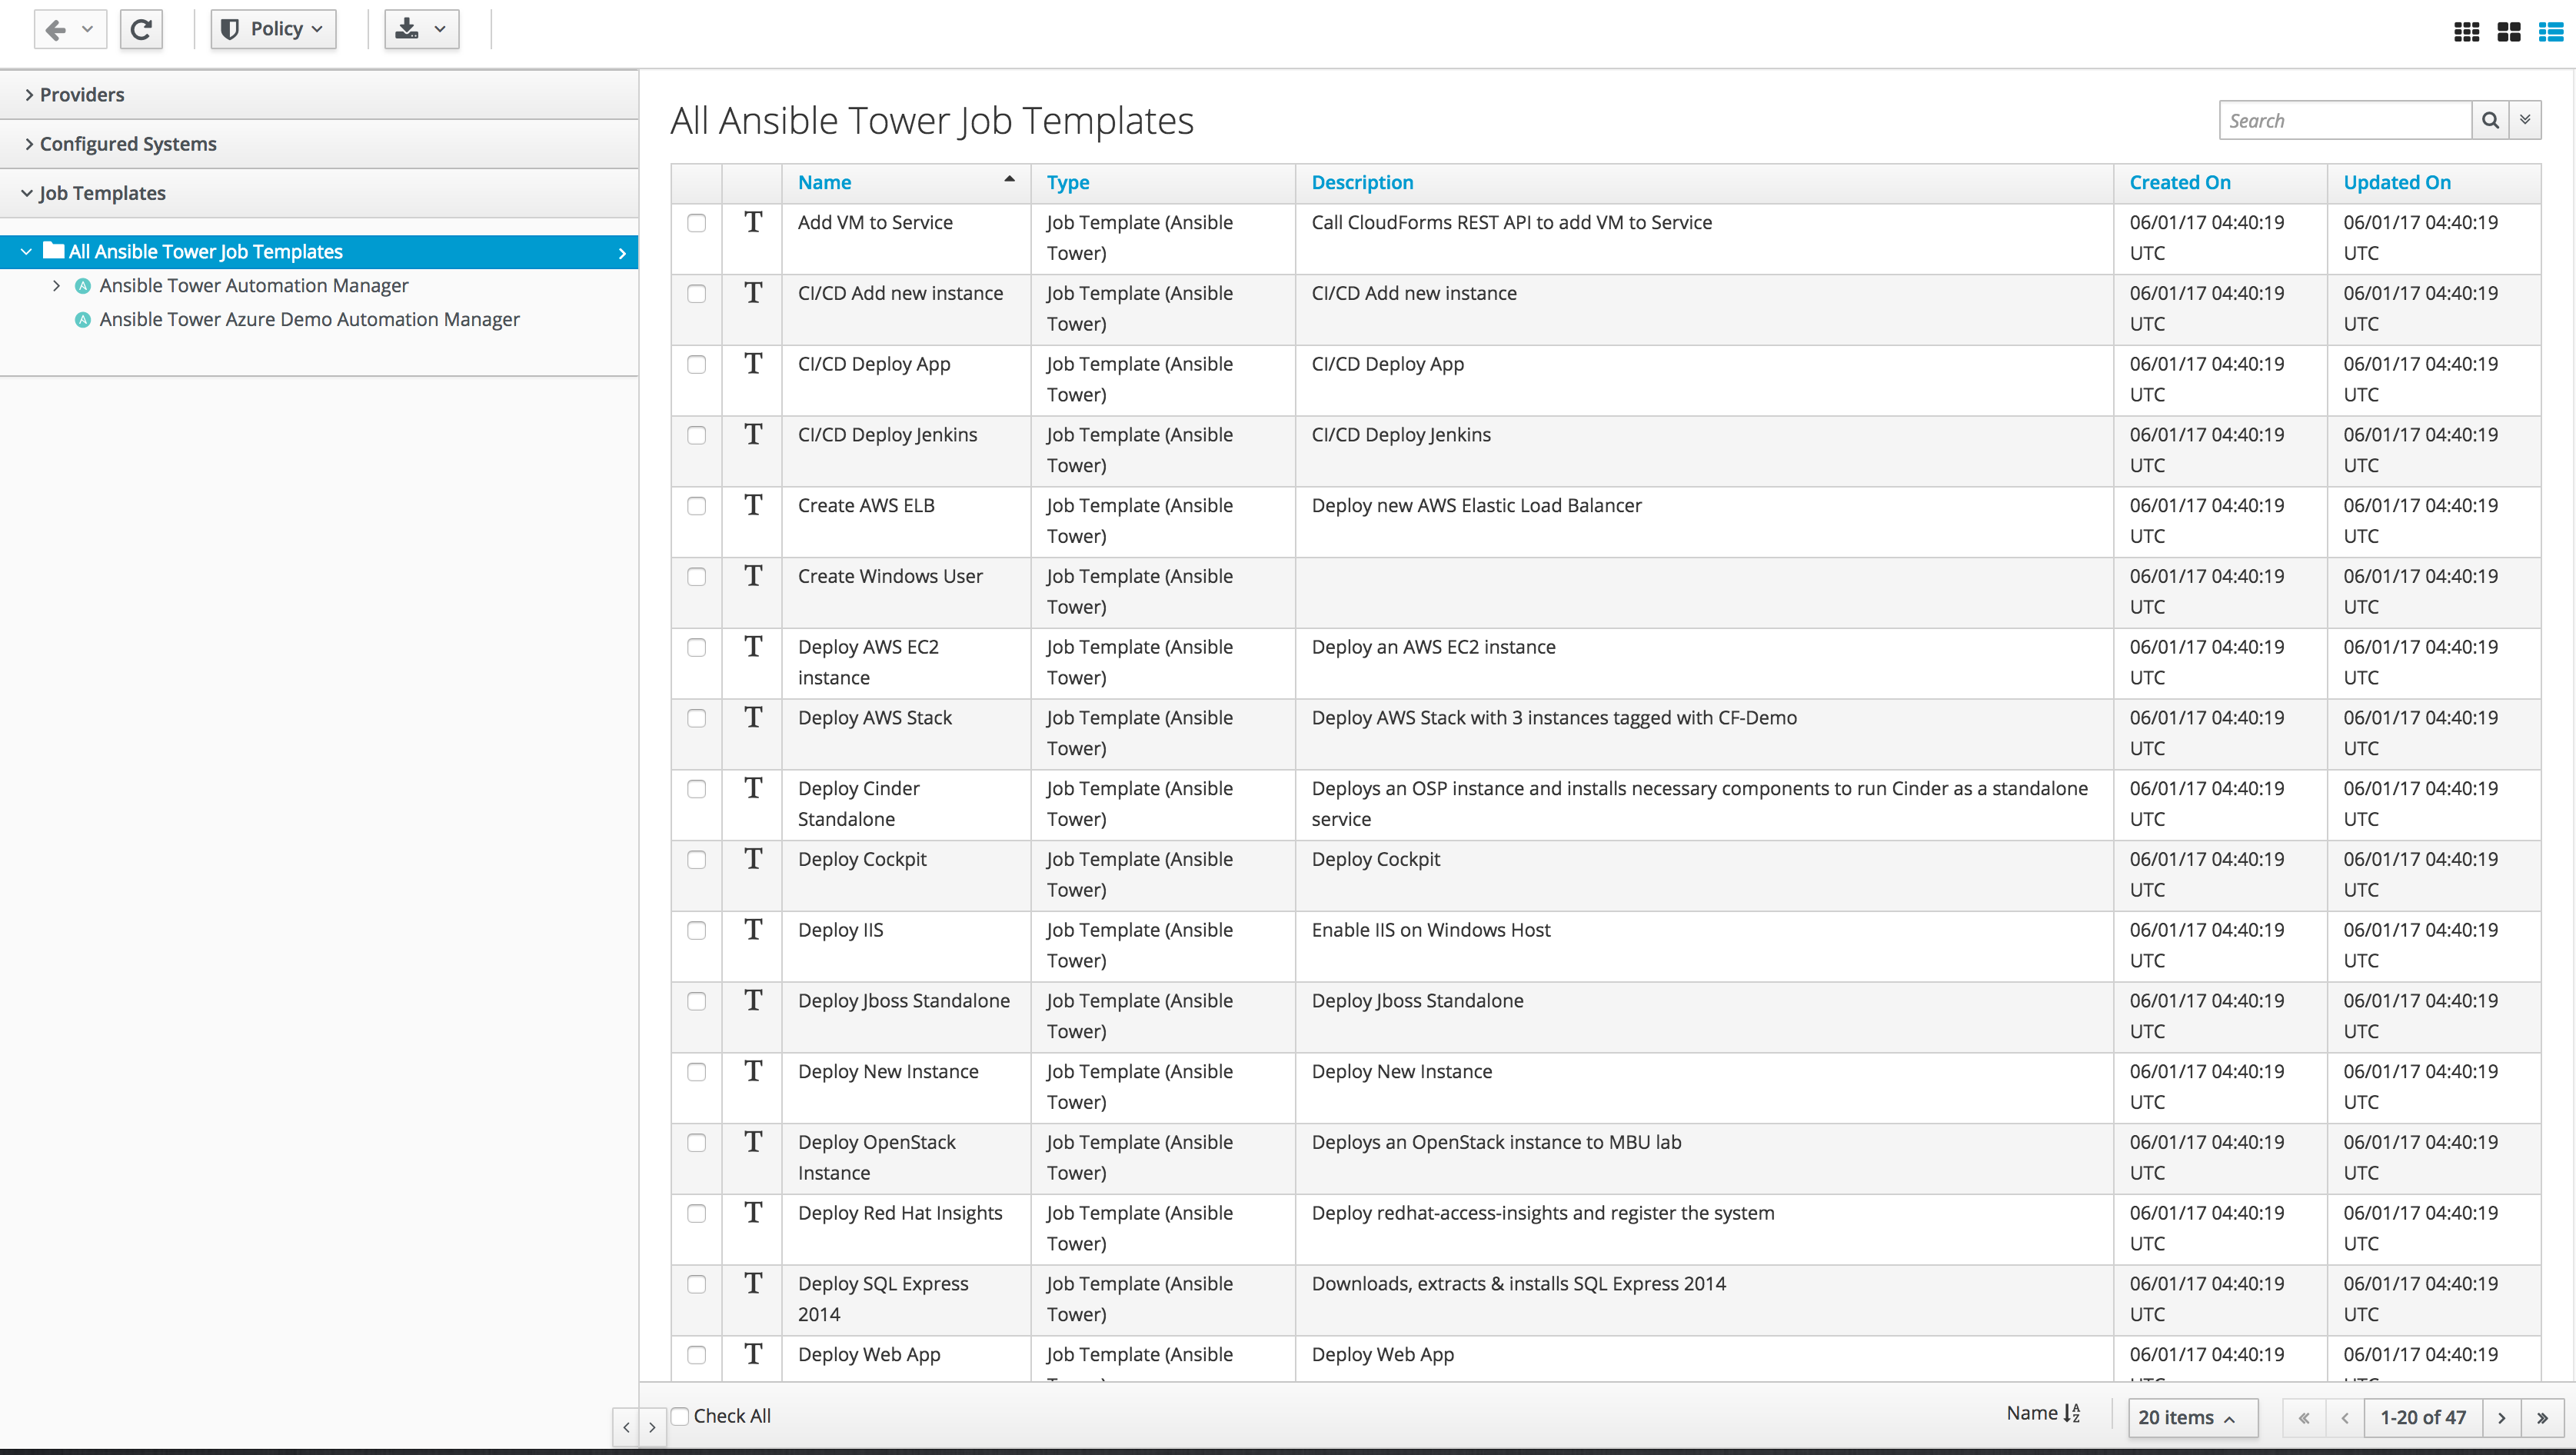Sort table by Updated On column
The image size is (2576, 1455).
2396,183
